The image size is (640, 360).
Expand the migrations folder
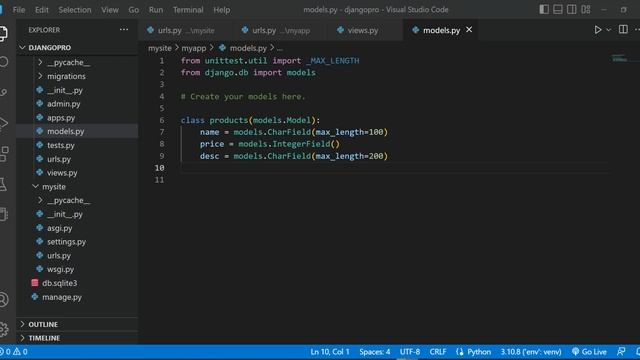tap(78, 76)
